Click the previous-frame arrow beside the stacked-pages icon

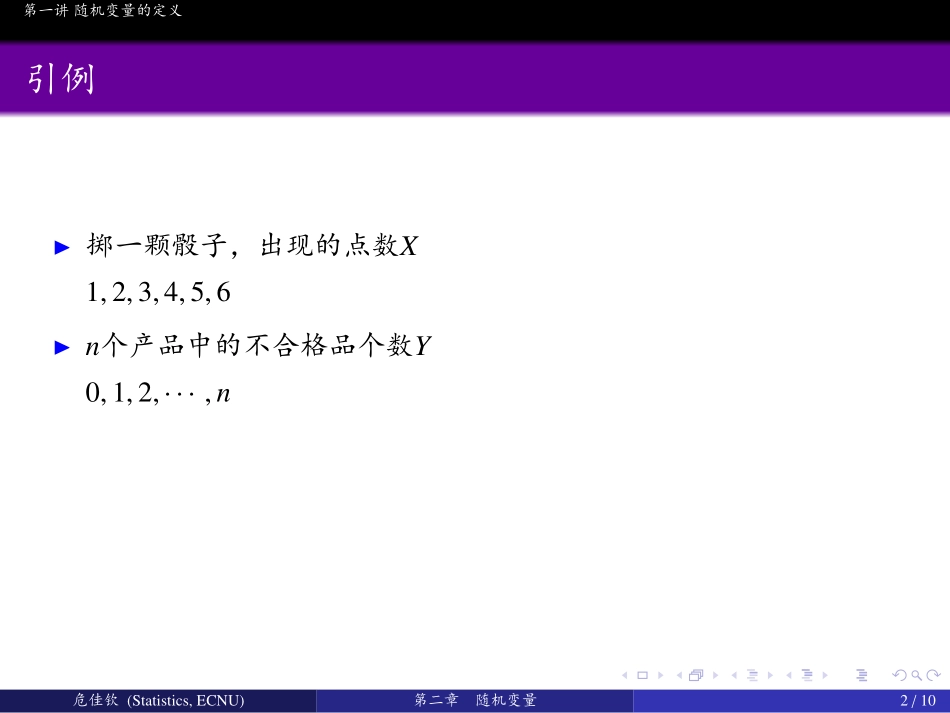coord(678,676)
